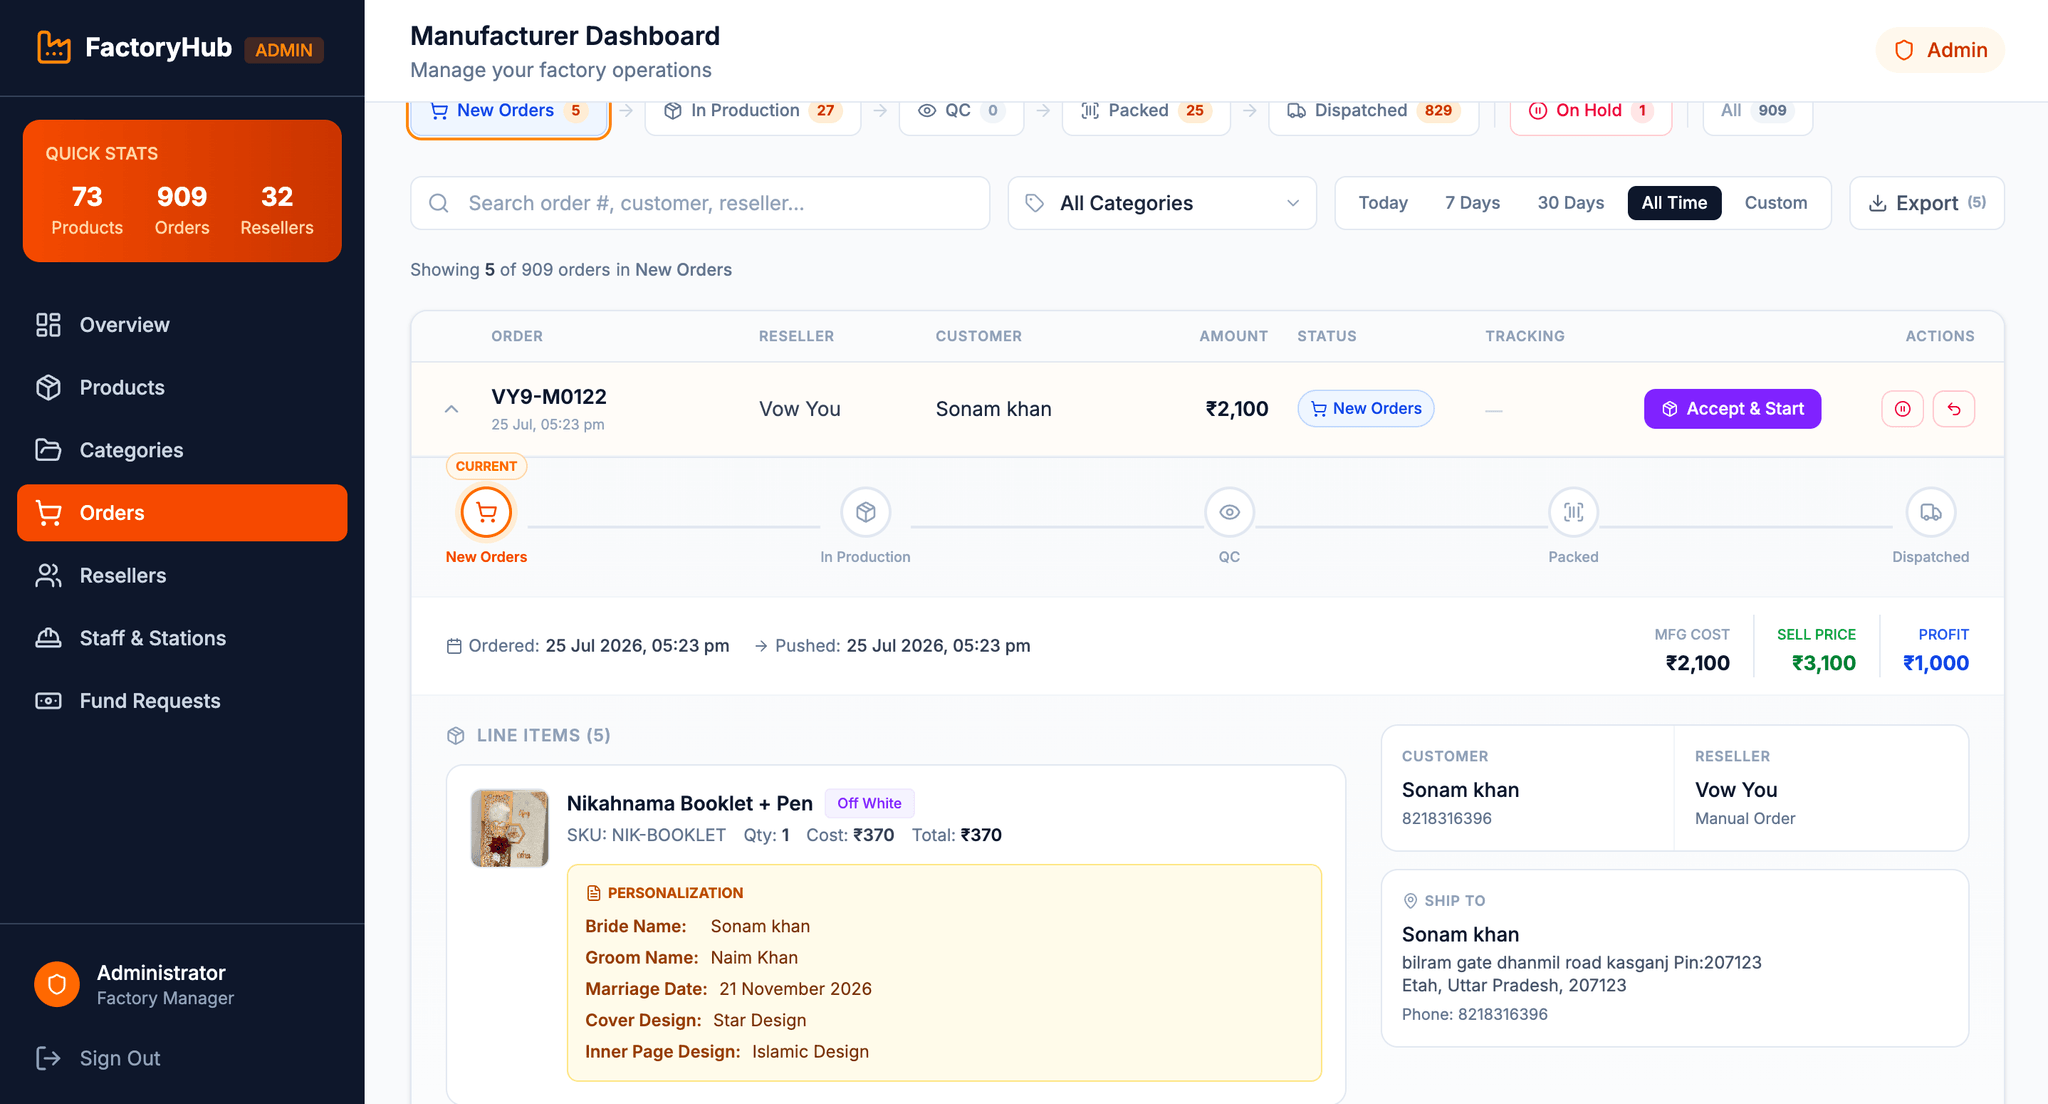Click the box icon next to LINE ITEMS
2048x1104 pixels.
(x=456, y=736)
